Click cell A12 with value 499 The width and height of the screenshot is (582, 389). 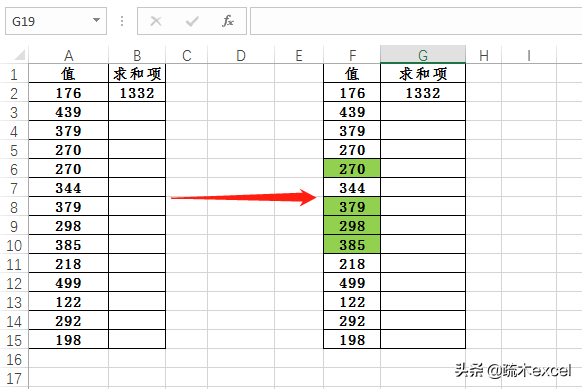pos(68,283)
